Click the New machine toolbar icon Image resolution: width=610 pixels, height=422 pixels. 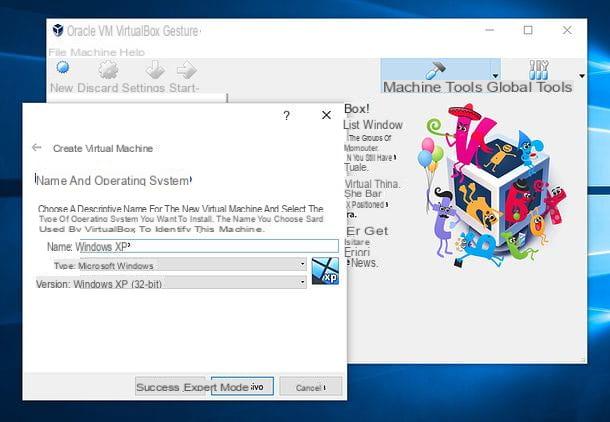(63, 68)
